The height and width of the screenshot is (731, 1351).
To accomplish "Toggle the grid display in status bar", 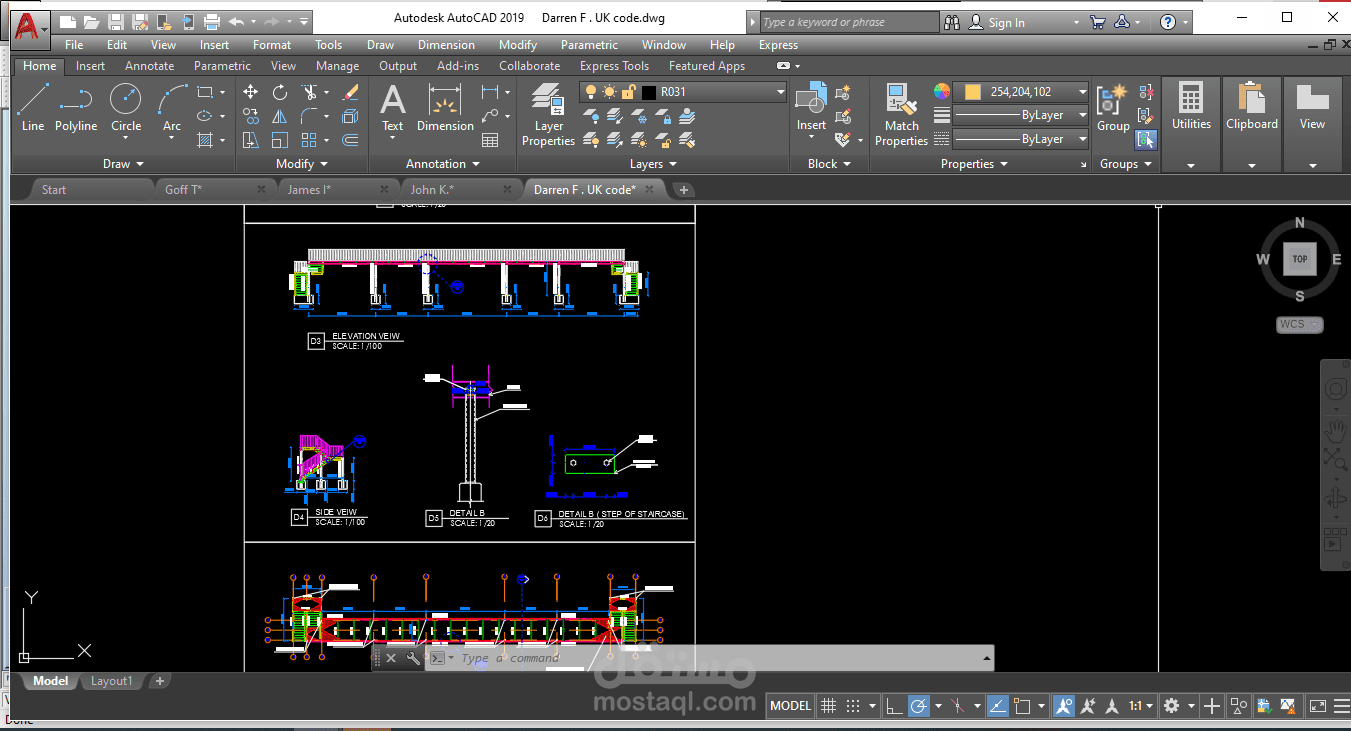I will coord(828,706).
